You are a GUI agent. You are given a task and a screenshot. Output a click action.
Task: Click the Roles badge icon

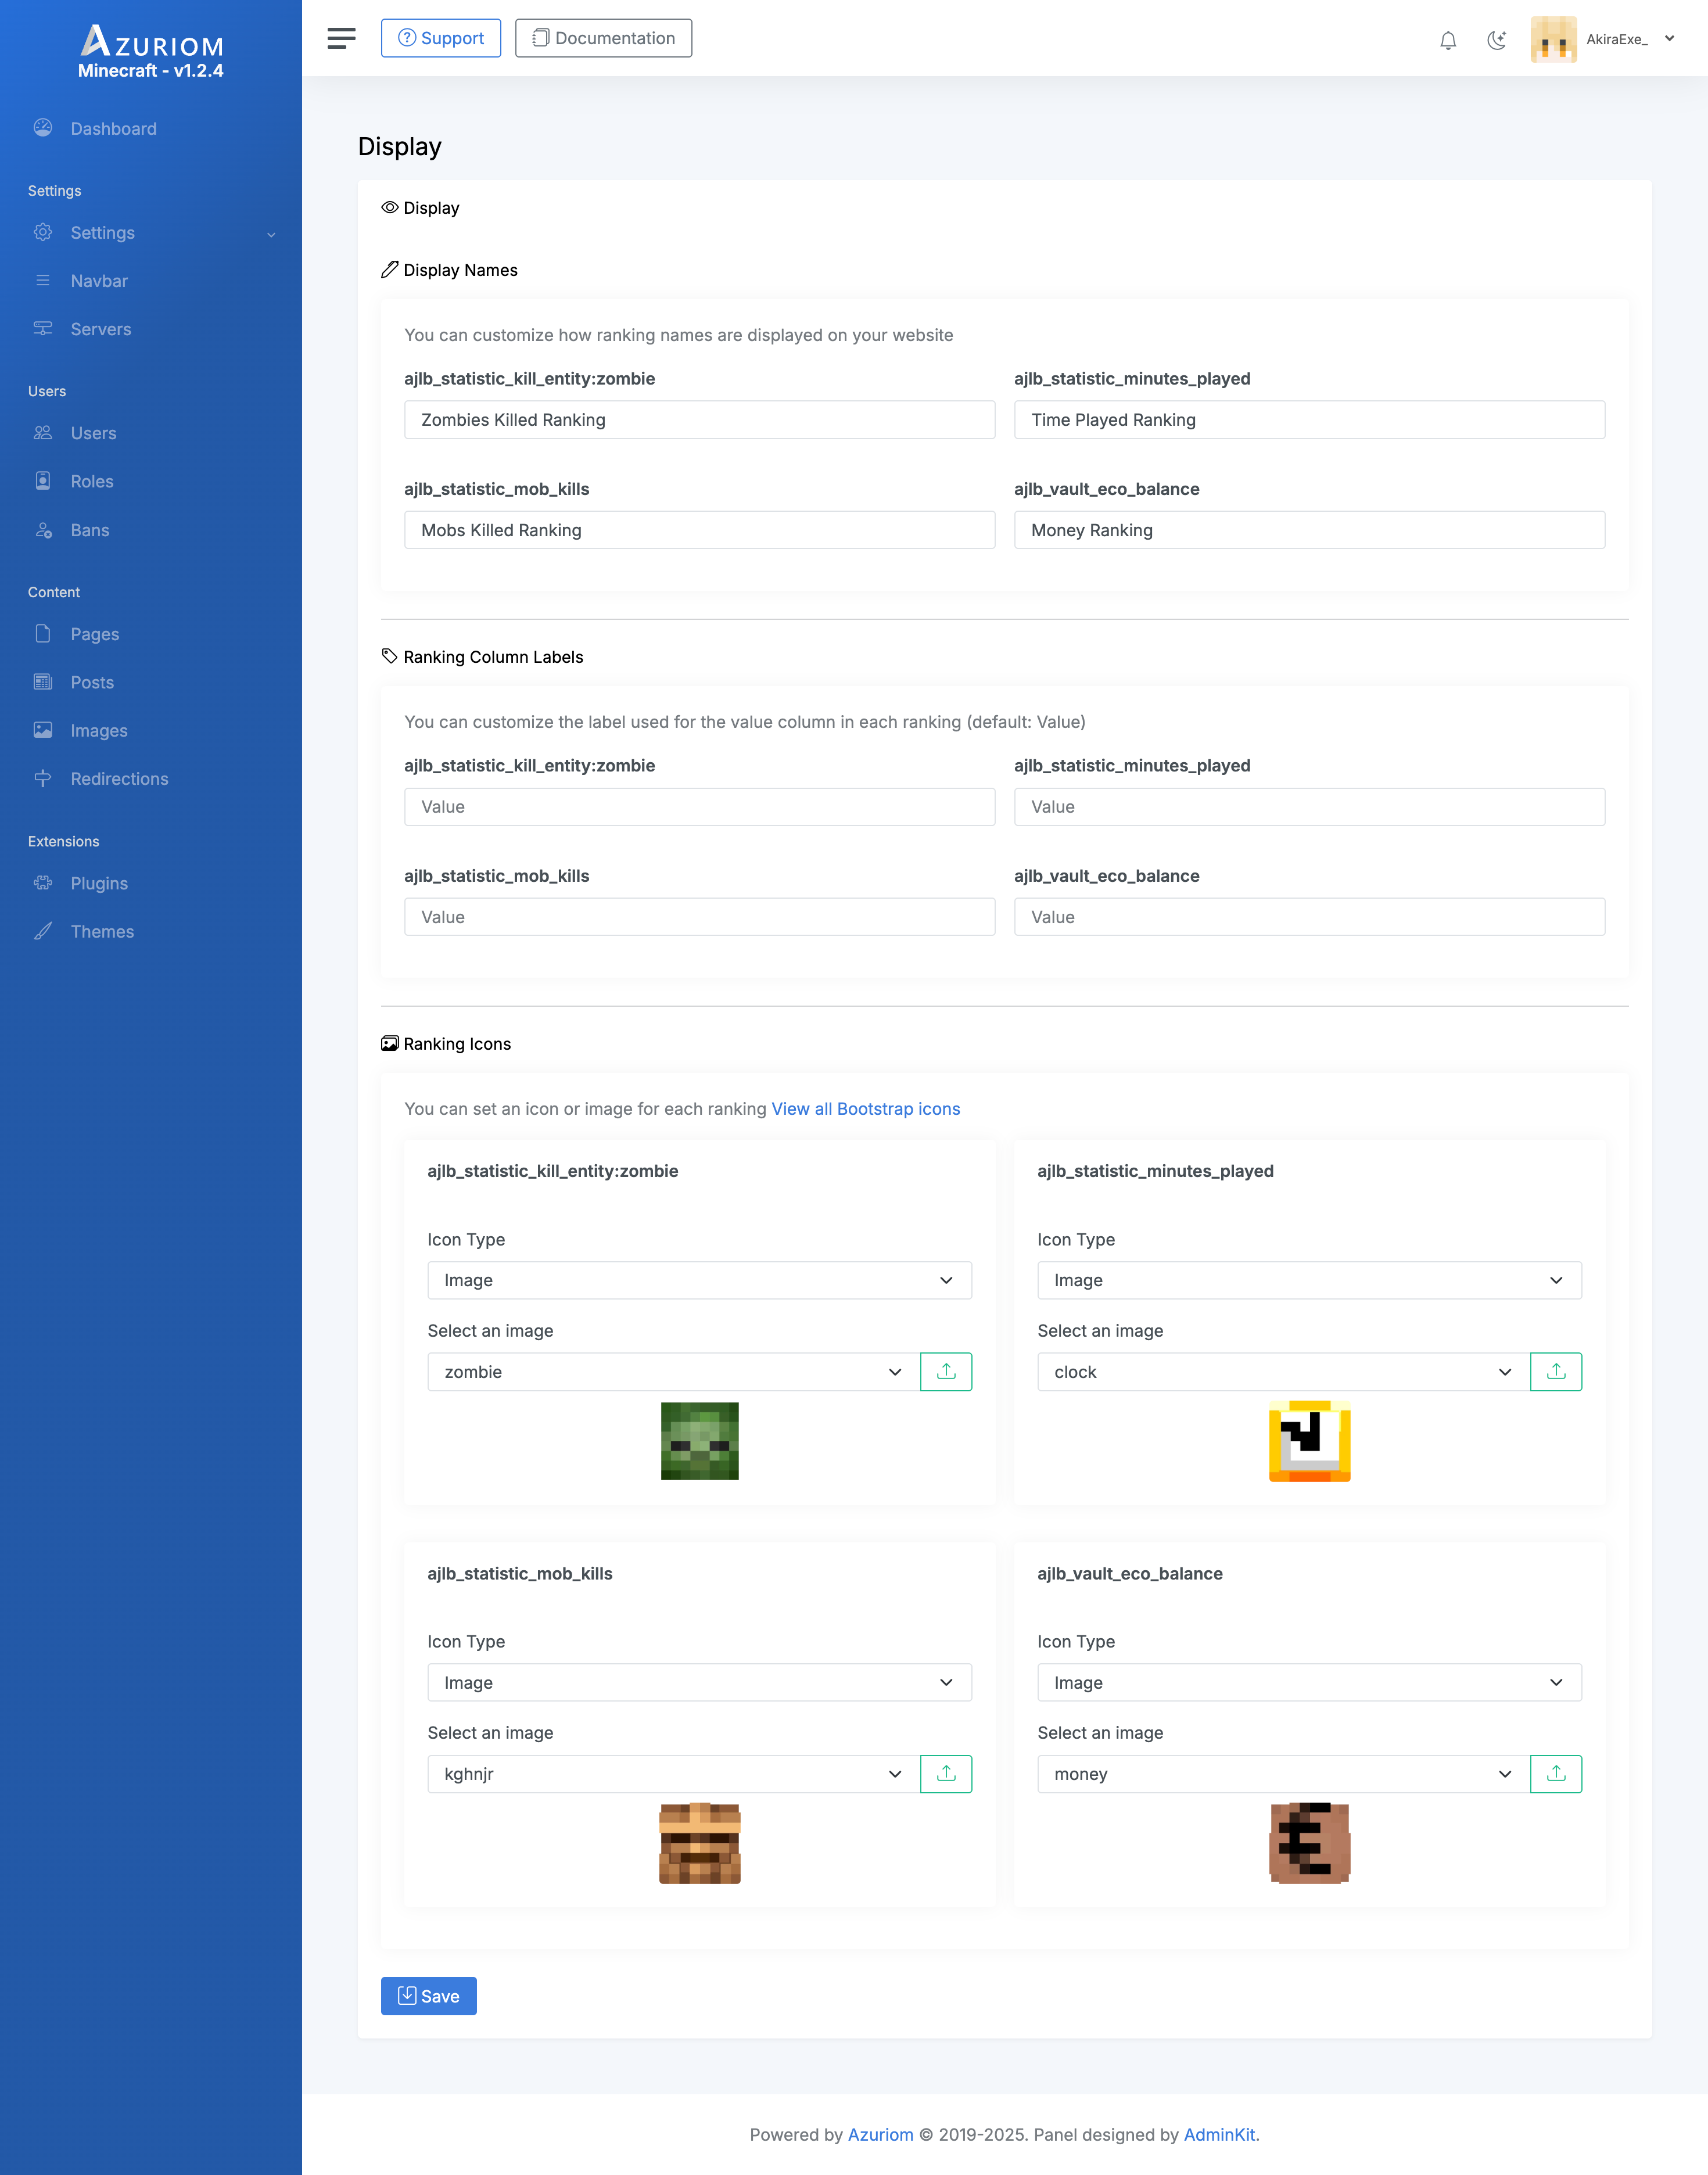point(43,480)
